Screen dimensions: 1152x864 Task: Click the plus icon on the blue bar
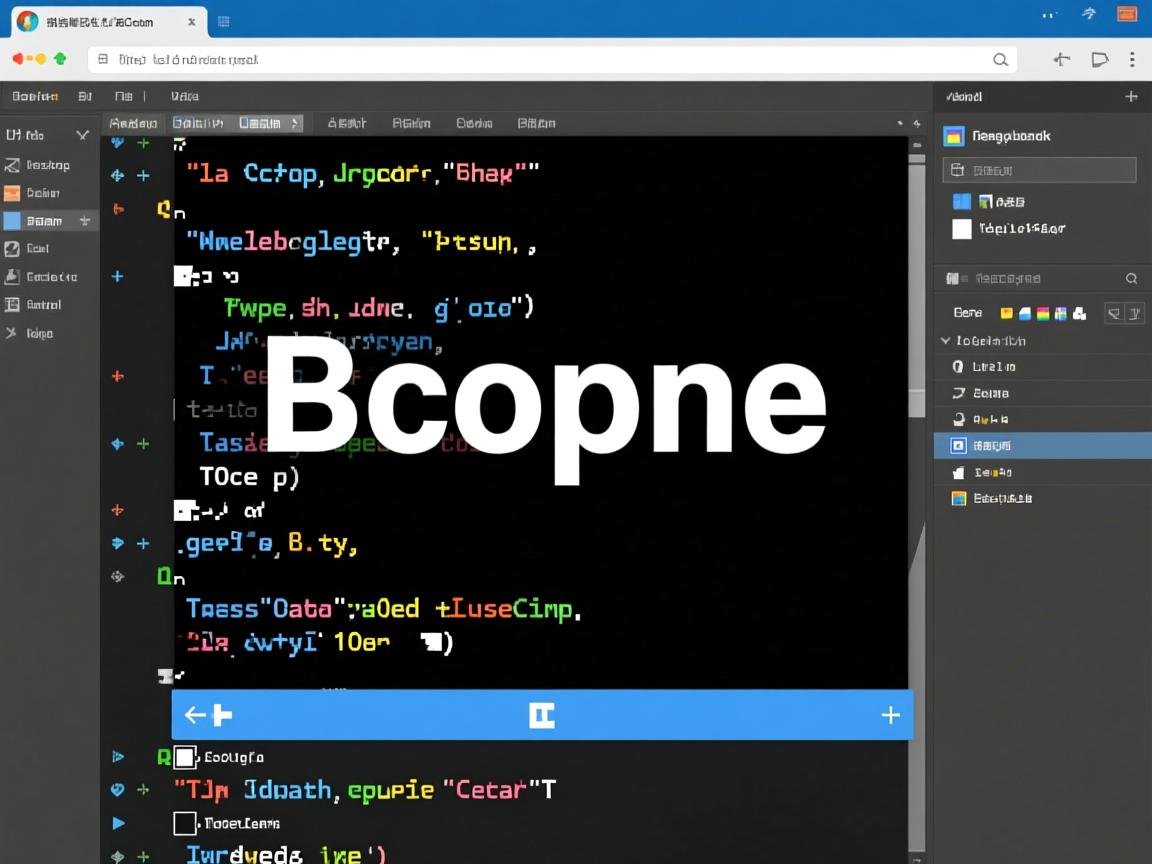click(x=890, y=715)
